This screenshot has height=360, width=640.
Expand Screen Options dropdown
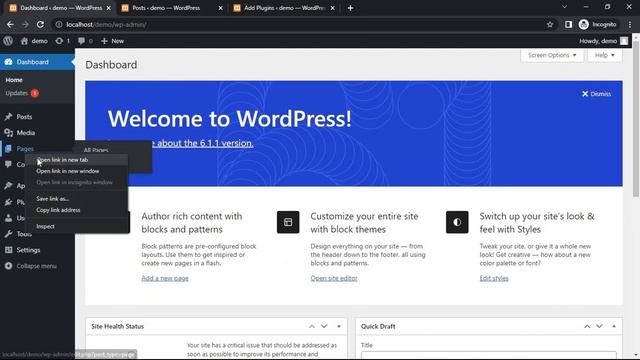click(x=552, y=55)
